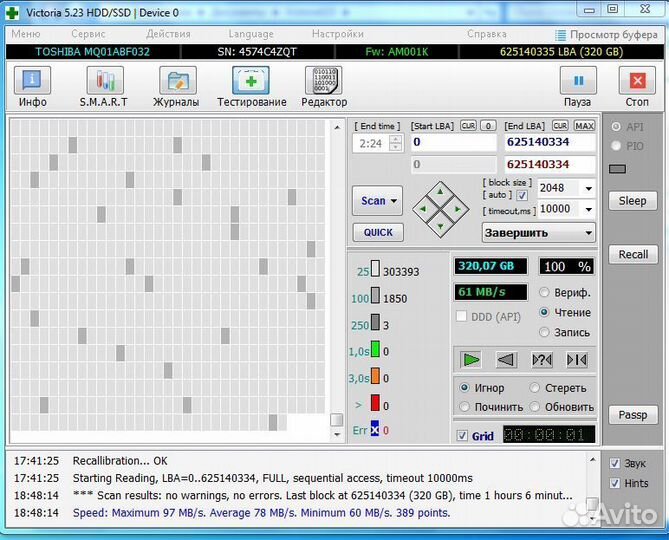
Task: Click the green play start-scan button
Action: (471, 360)
